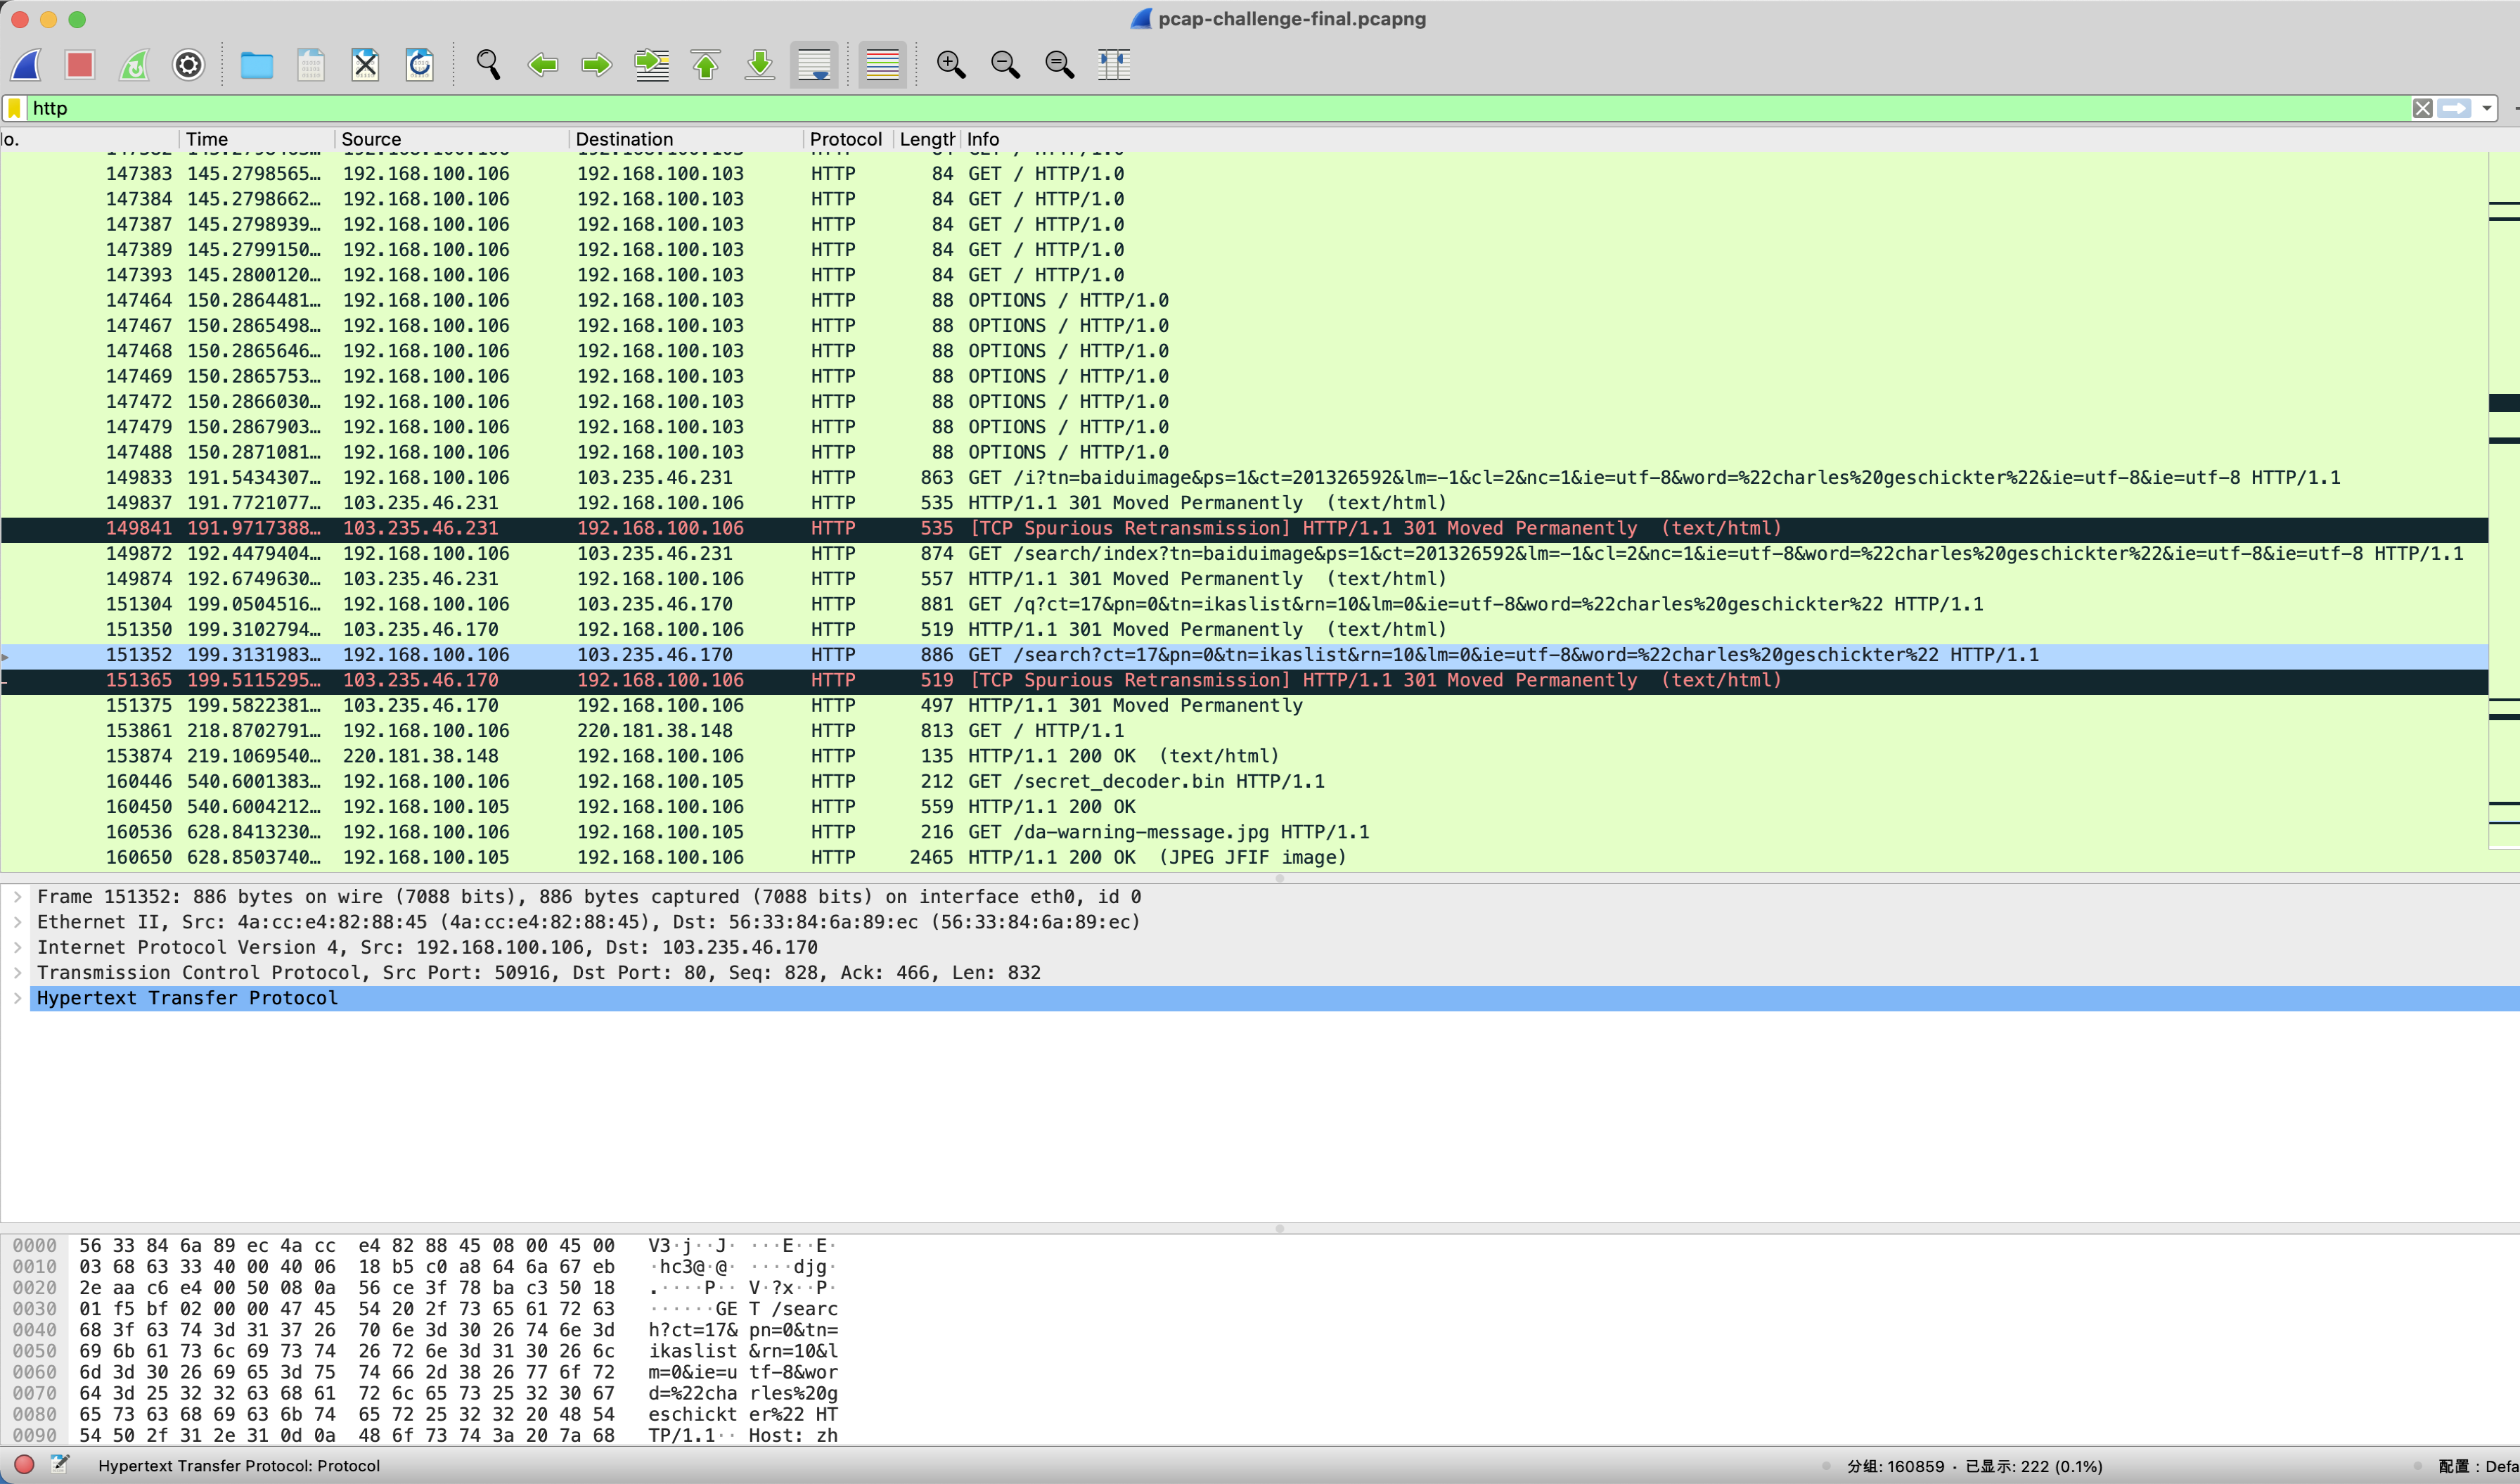Zoom in on packet text
The image size is (2520, 1484).
pos(950,65)
